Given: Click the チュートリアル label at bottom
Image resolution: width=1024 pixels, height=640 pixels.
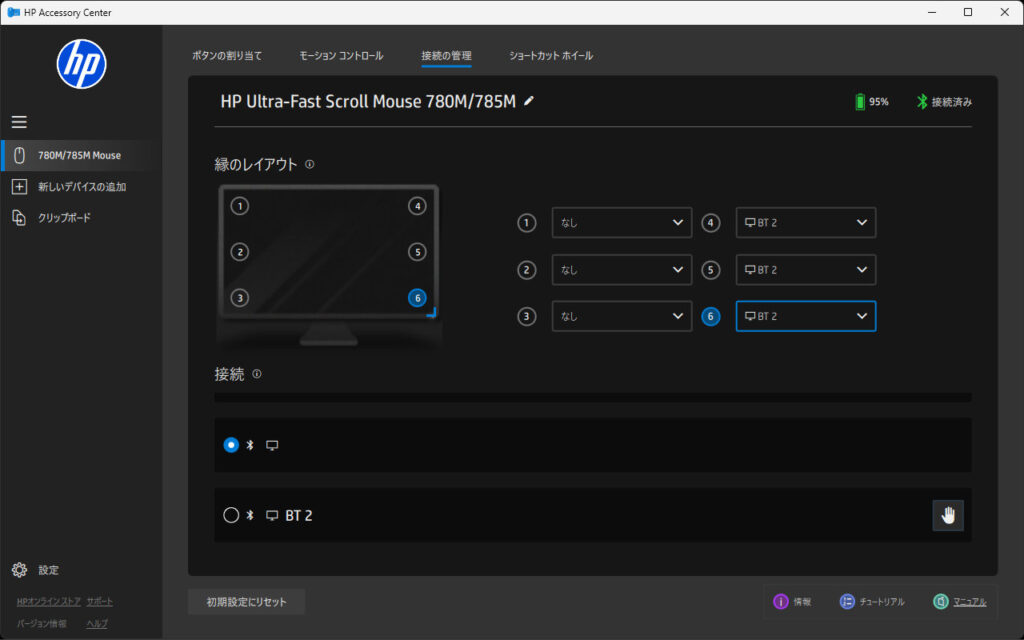Looking at the screenshot, I should pyautogui.click(x=882, y=602).
